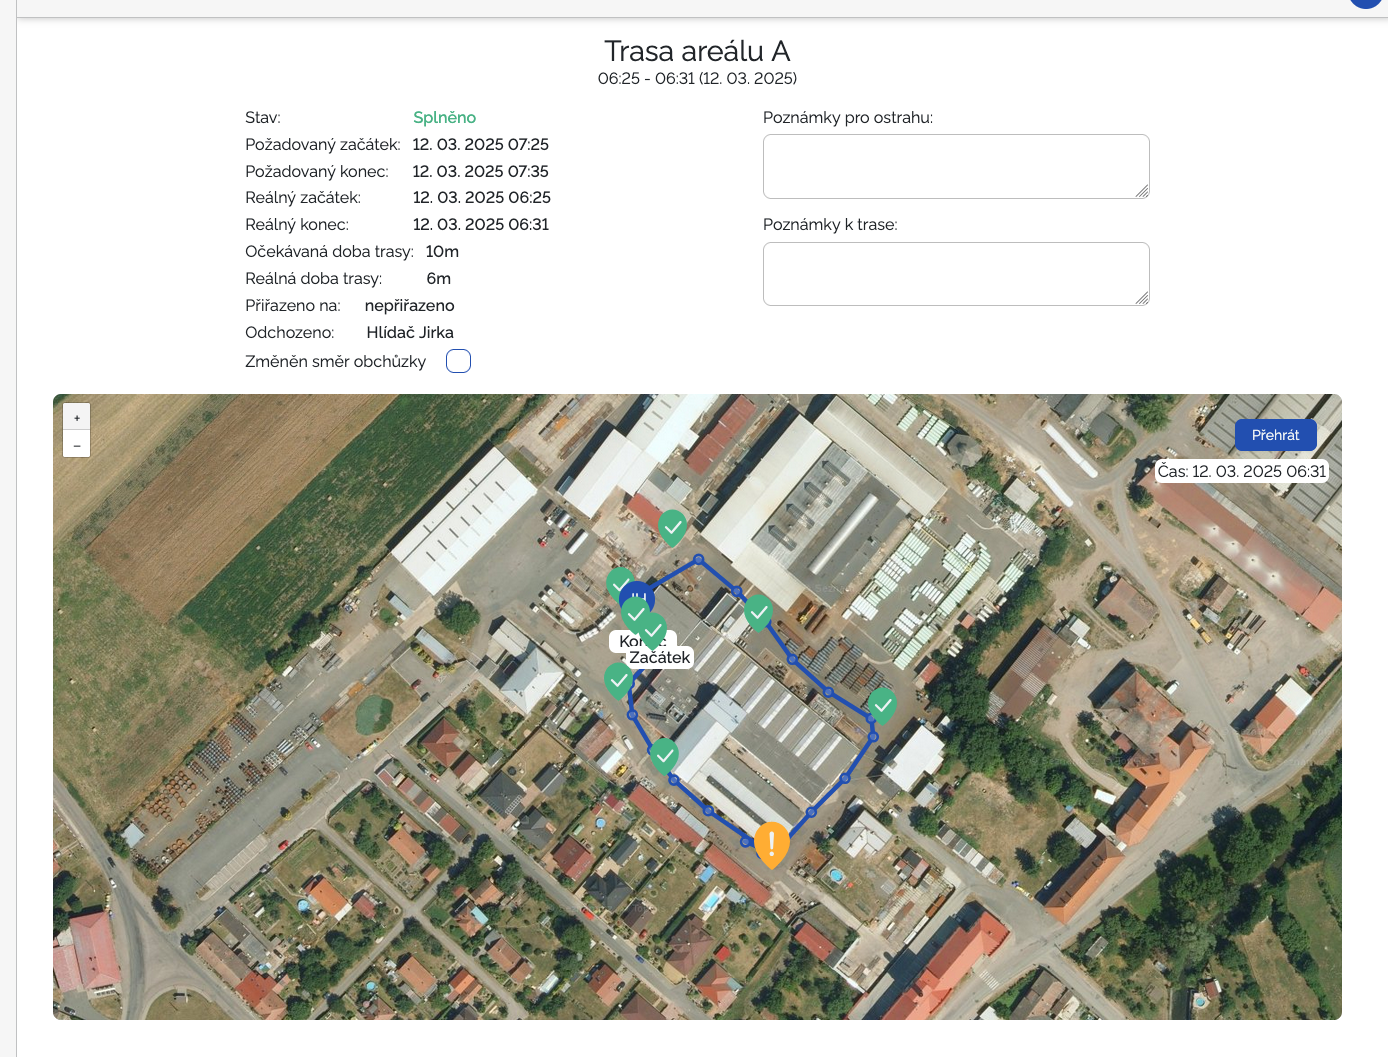Viewport: 1388px width, 1057px height.
Task: Click the Začátek label on the map
Action: [x=660, y=657]
